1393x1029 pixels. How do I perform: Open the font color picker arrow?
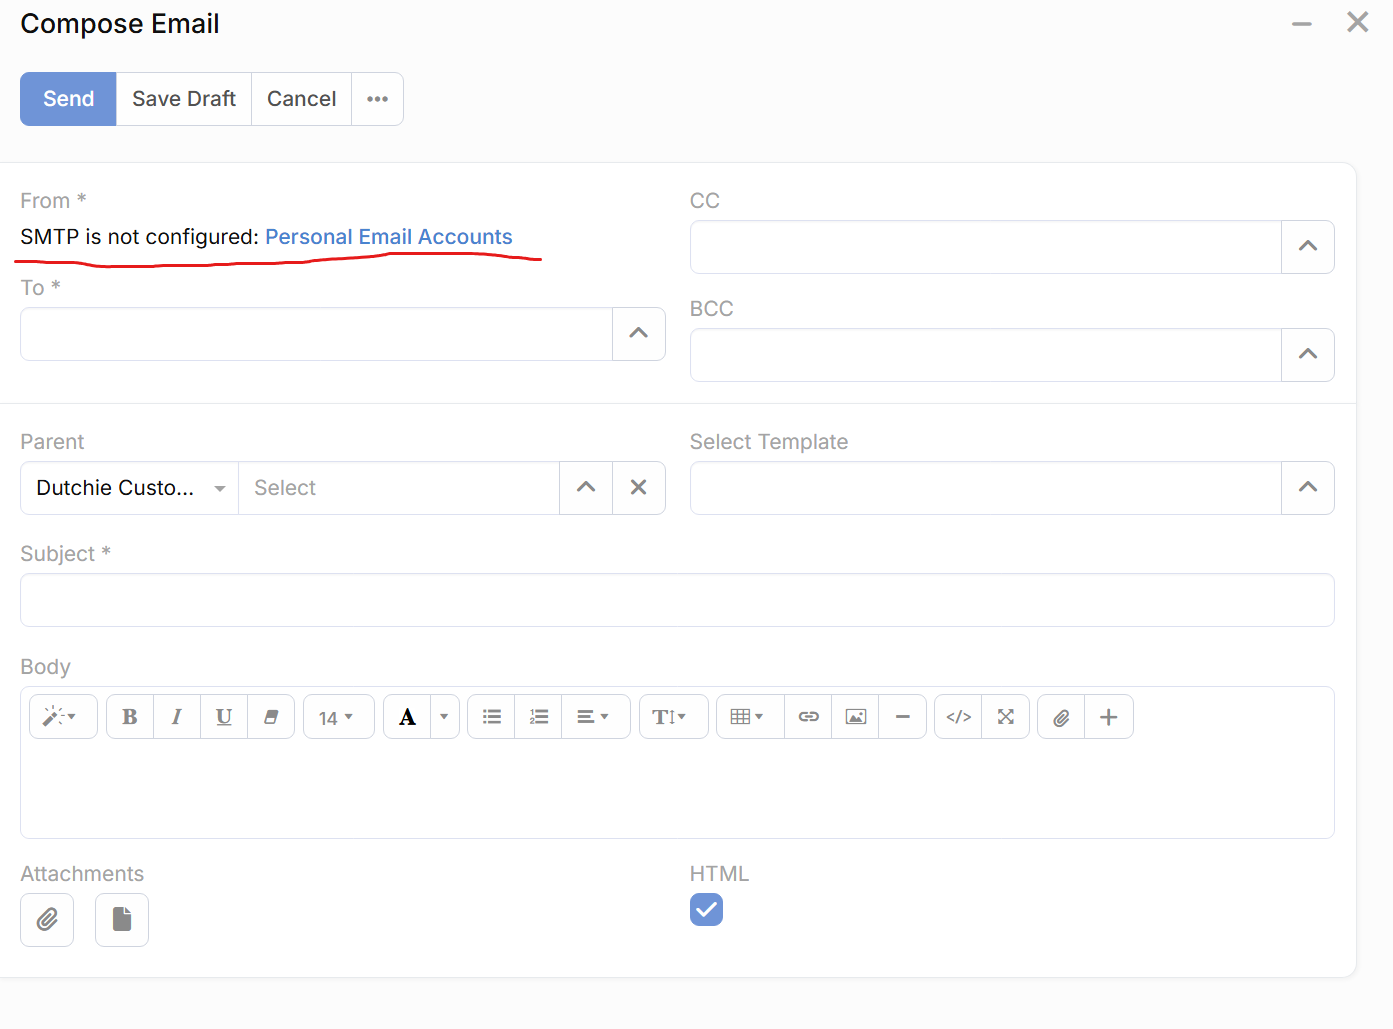click(444, 717)
